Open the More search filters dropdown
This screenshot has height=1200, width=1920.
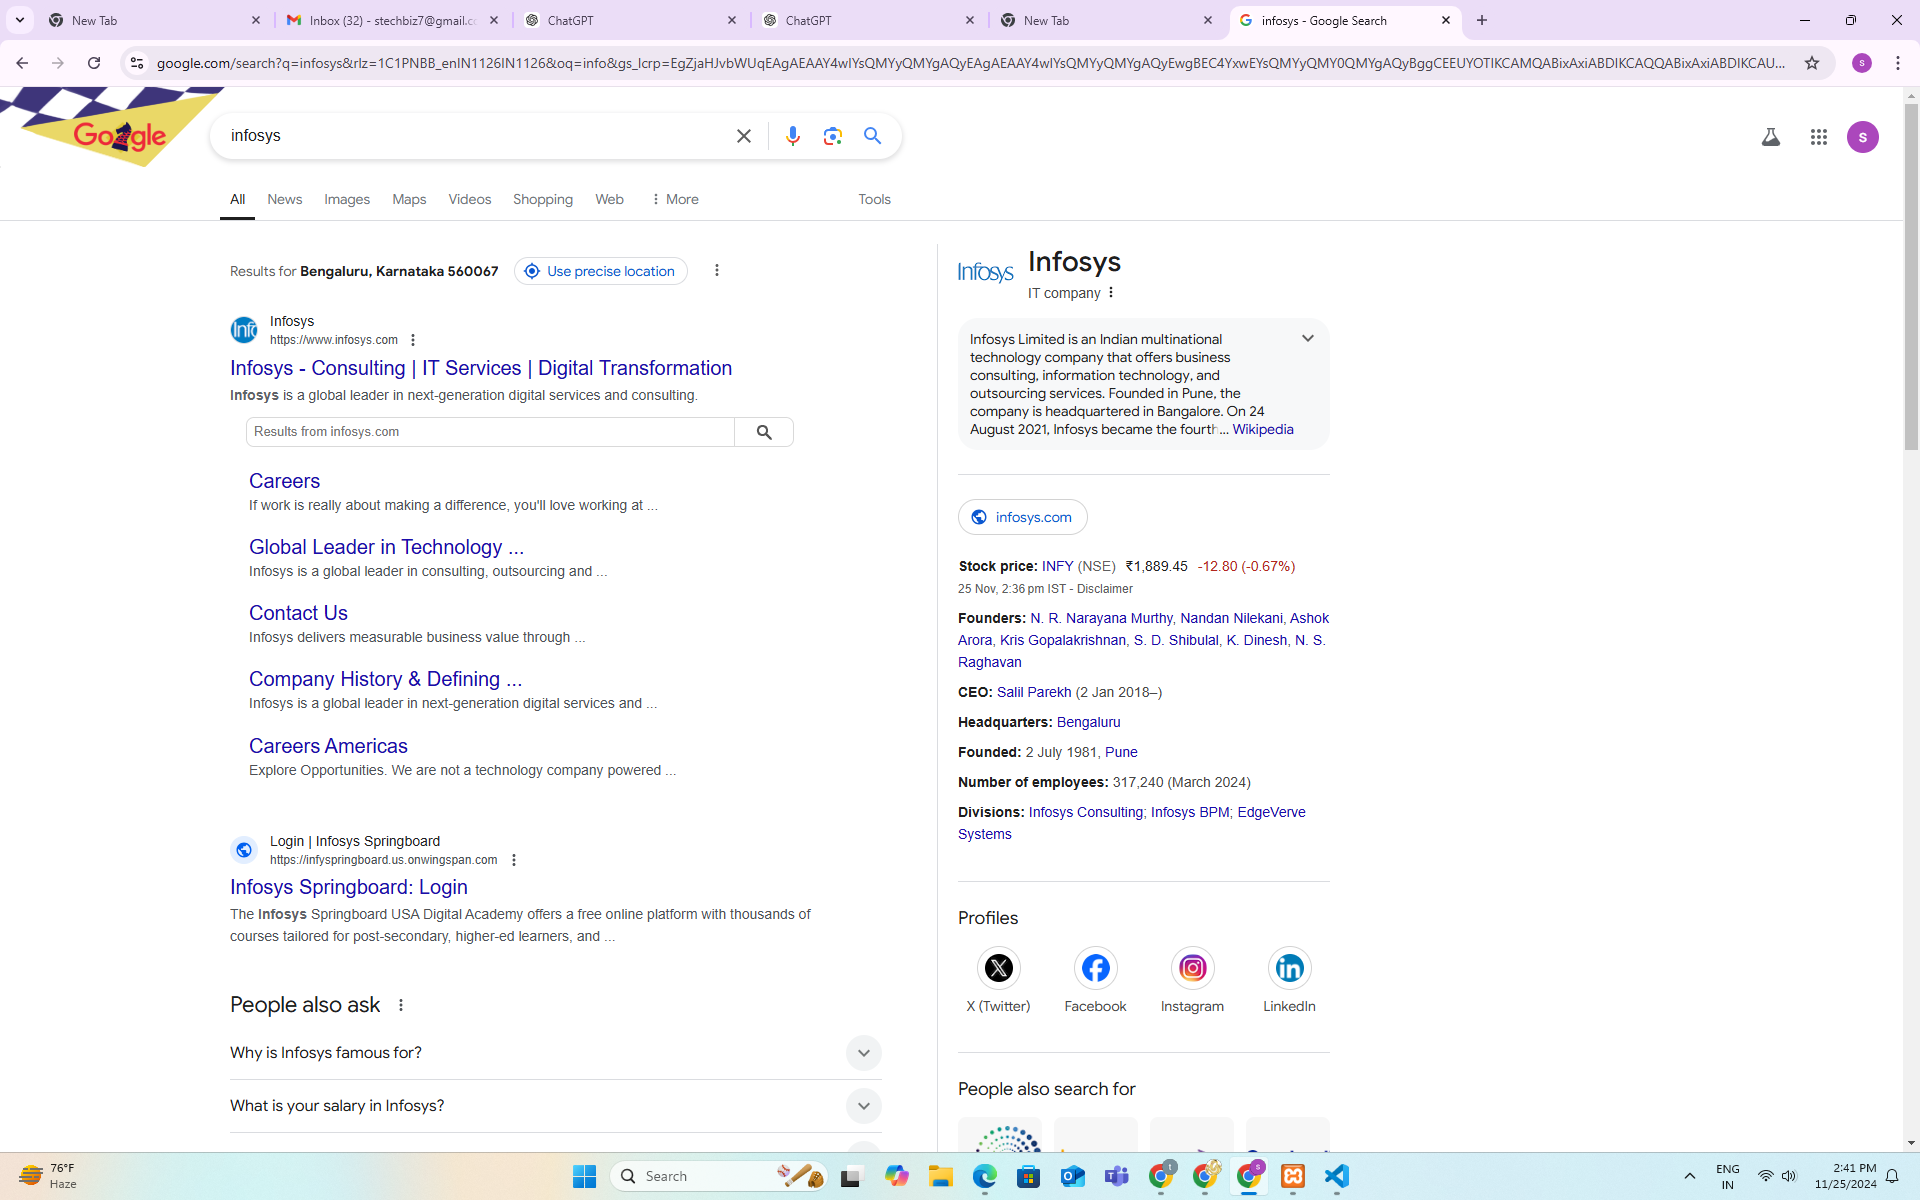pos(675,199)
